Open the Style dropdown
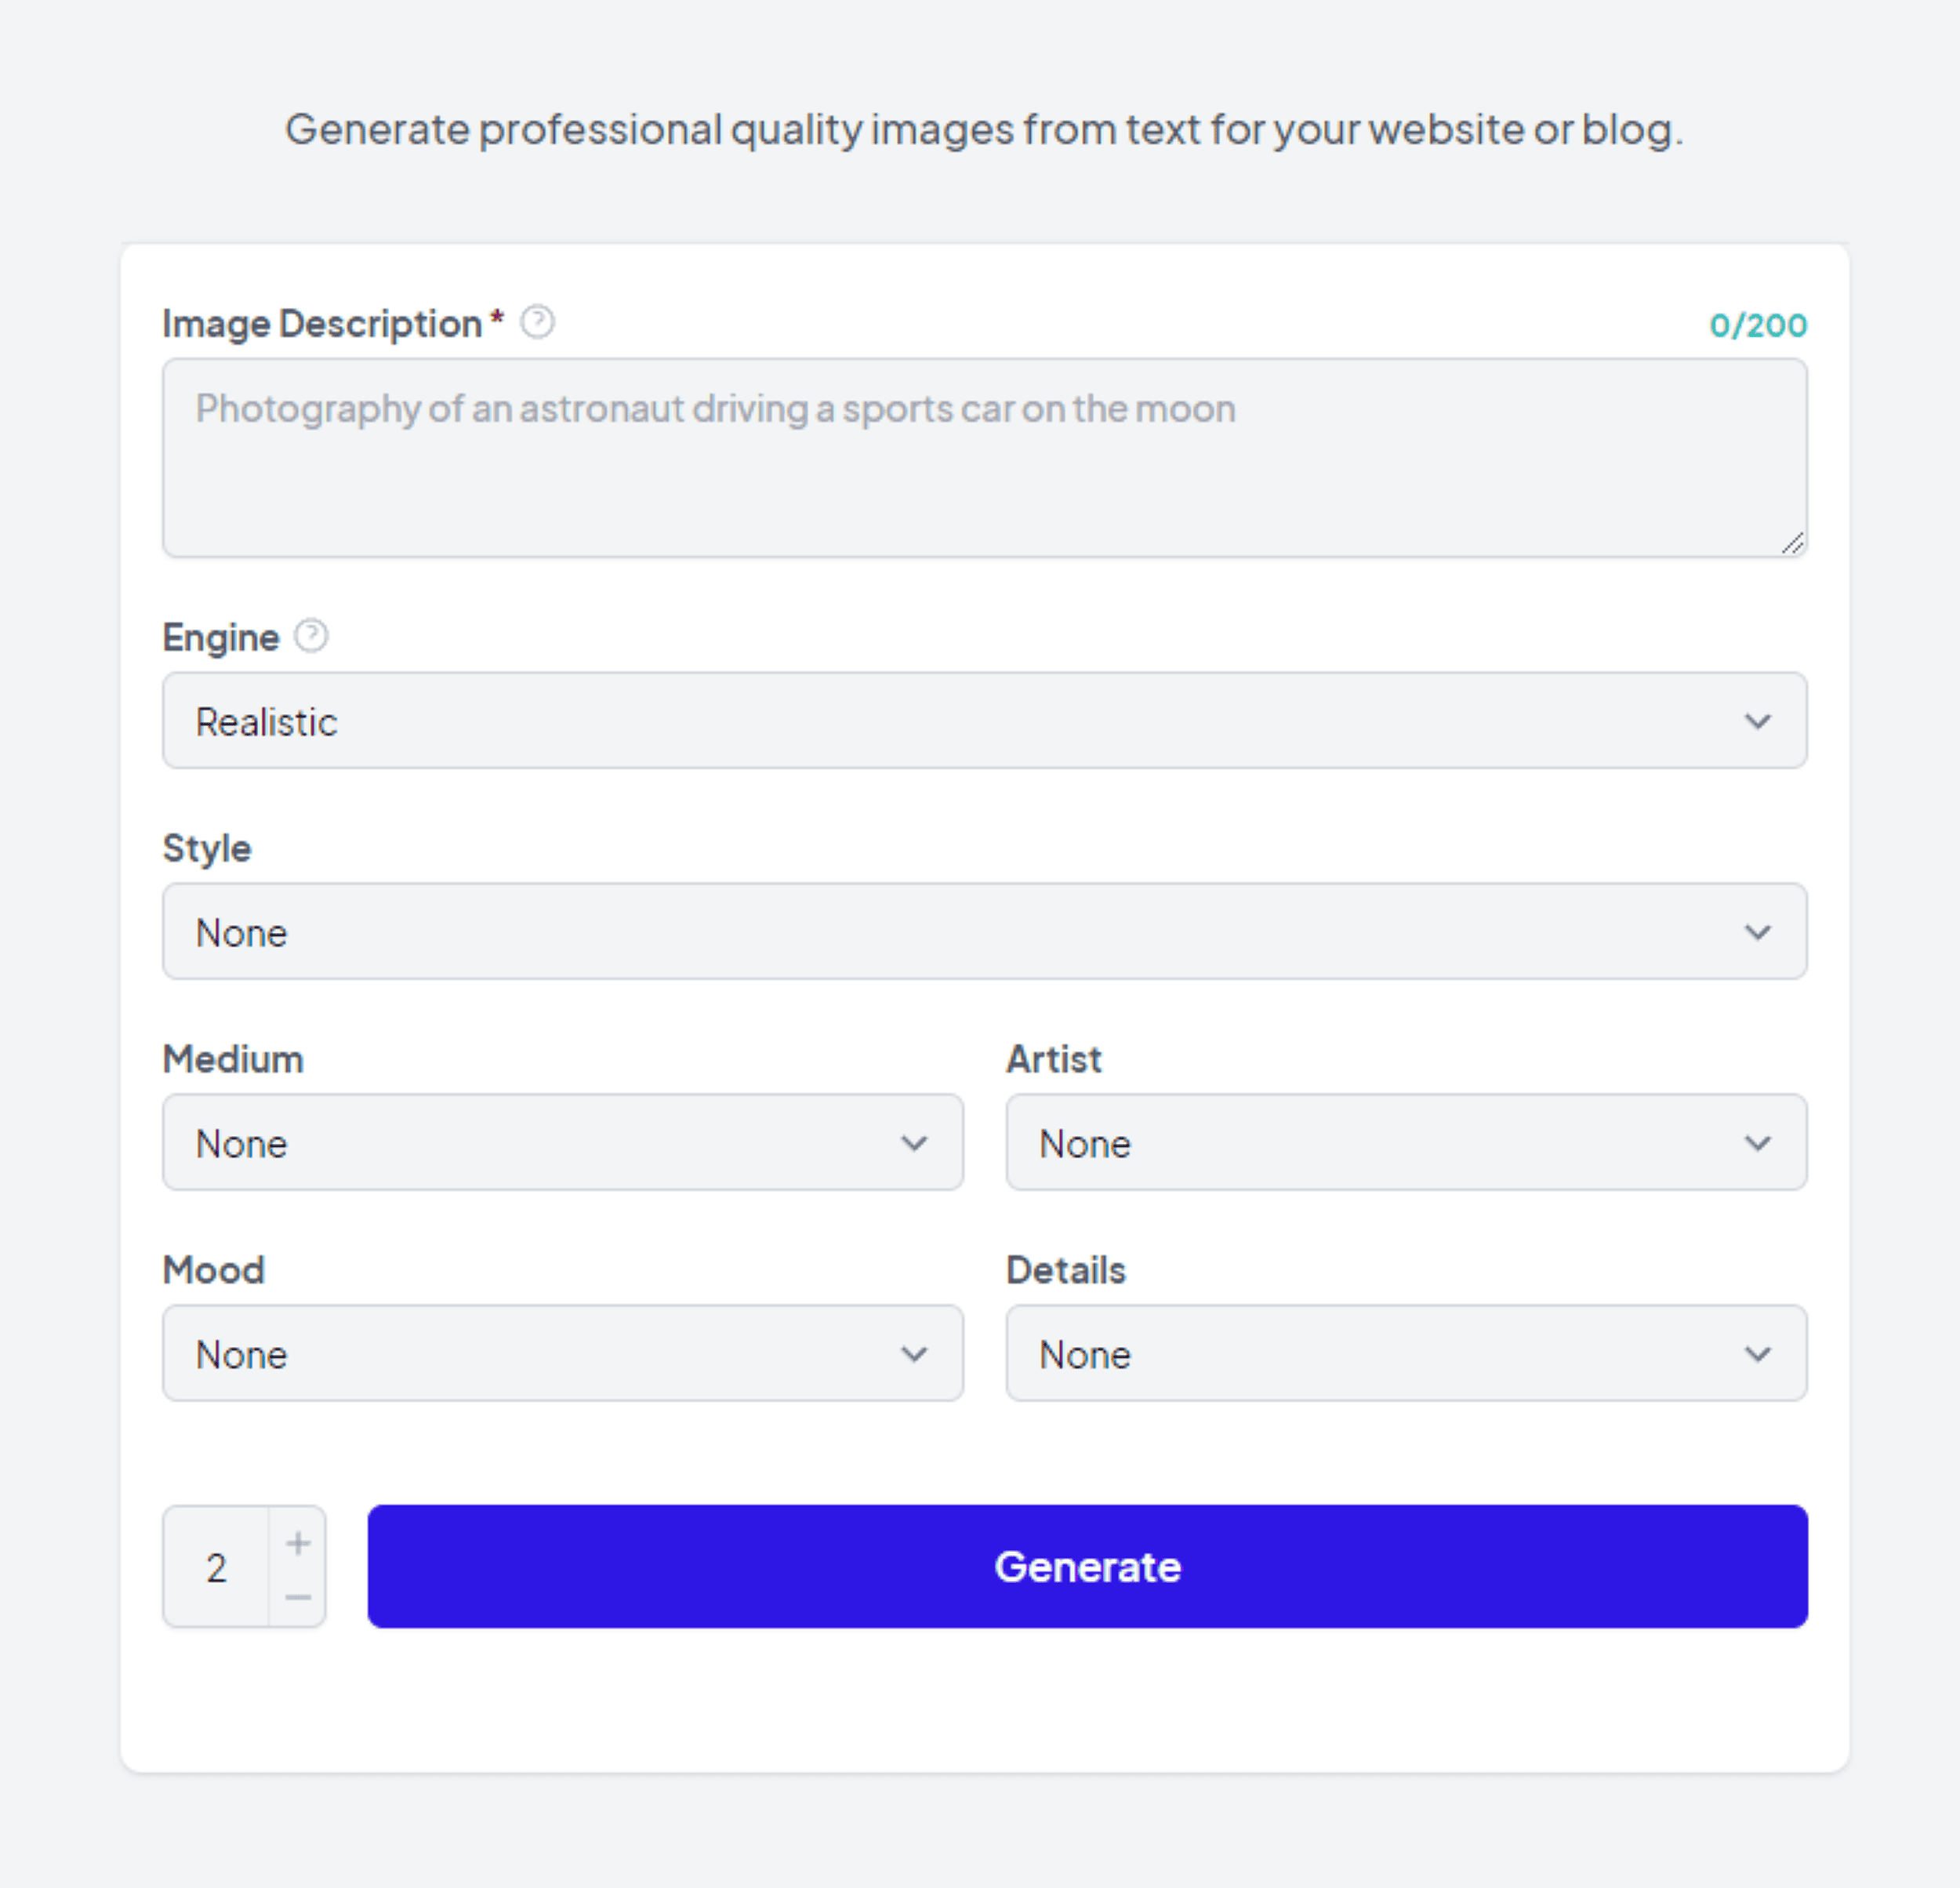 pyautogui.click(x=984, y=932)
